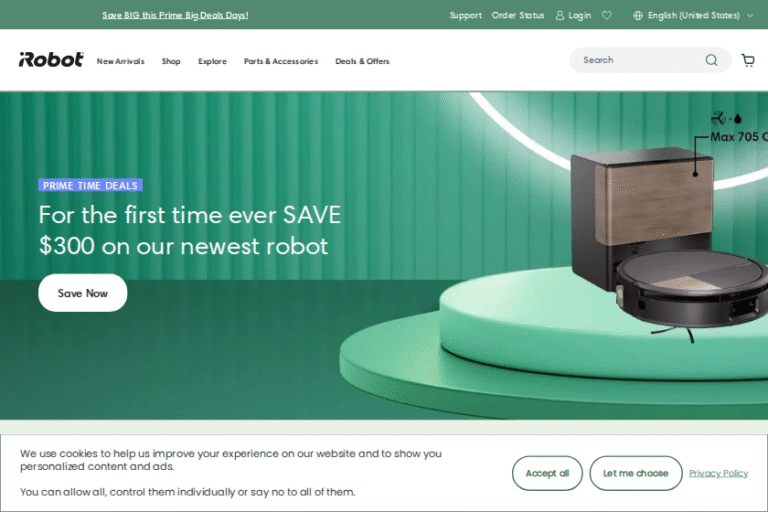768x512 pixels.
Task: Click the search magnifier icon
Action: pyautogui.click(x=711, y=60)
